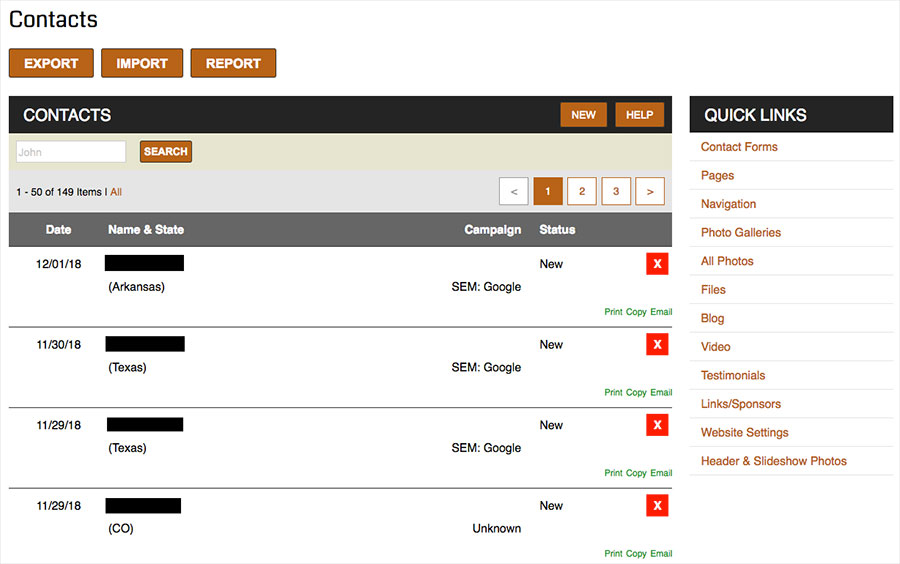Click the (CO) state text
900x564 pixels.
(121, 528)
